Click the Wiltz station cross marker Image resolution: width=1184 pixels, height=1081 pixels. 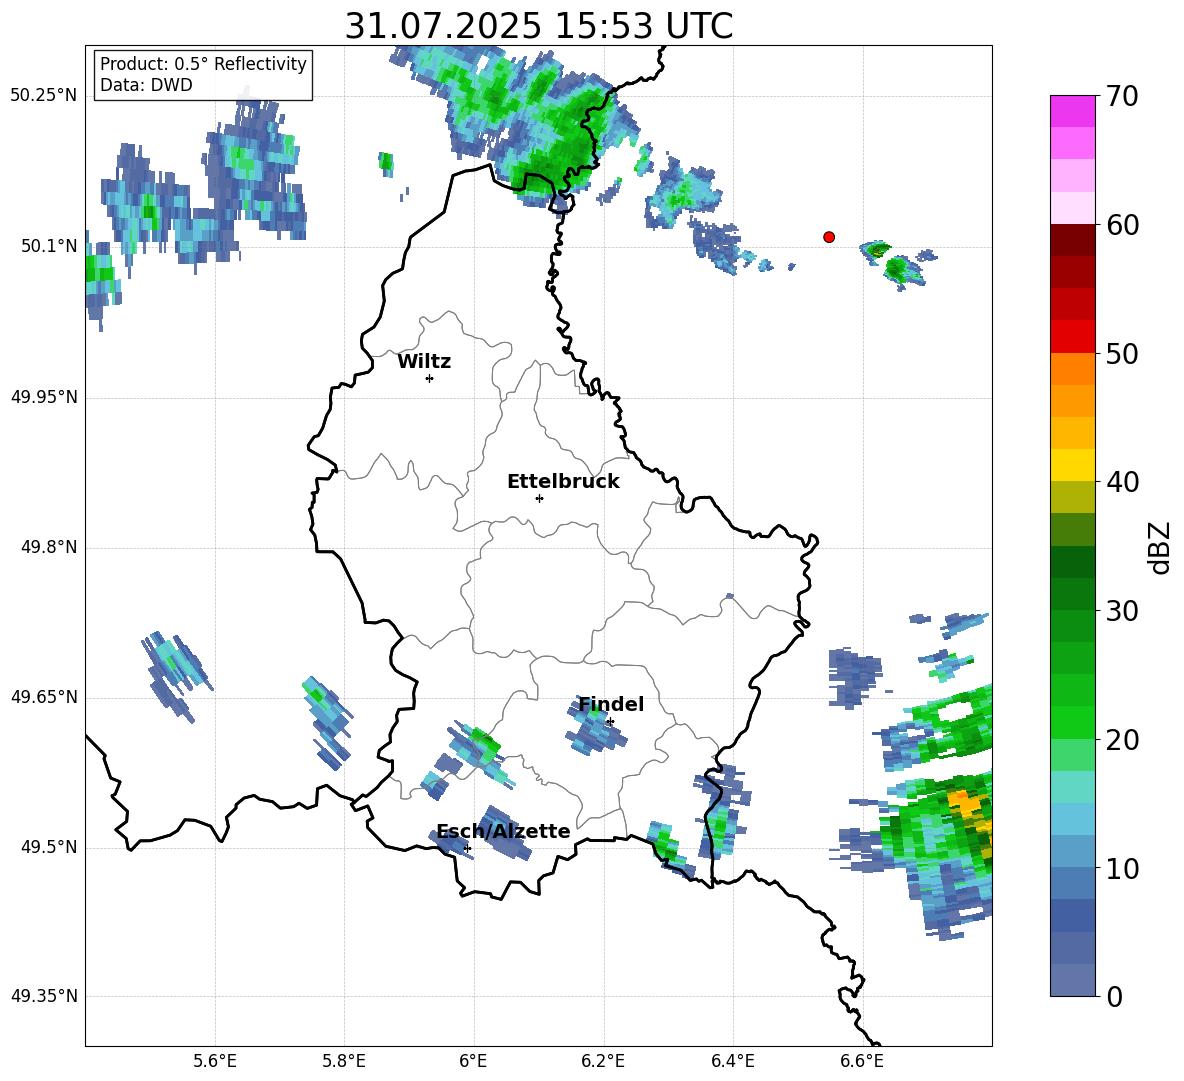tap(429, 378)
